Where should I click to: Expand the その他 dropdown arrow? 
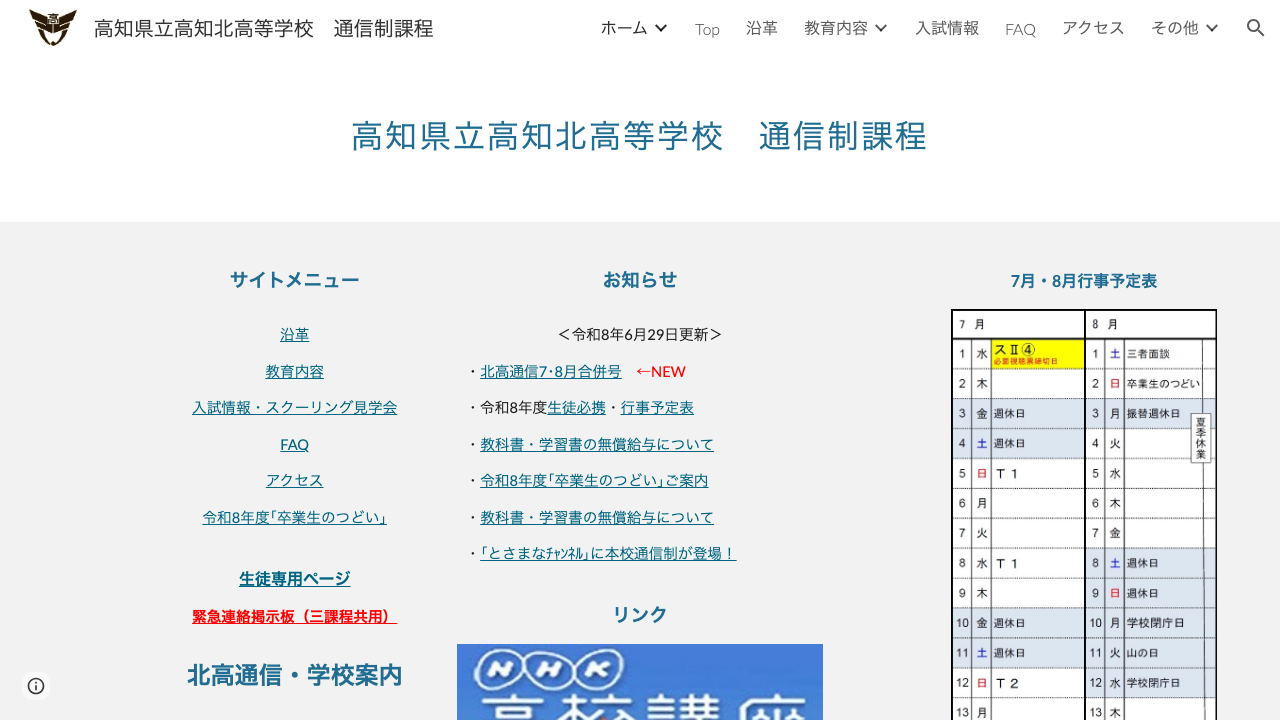coord(1212,28)
